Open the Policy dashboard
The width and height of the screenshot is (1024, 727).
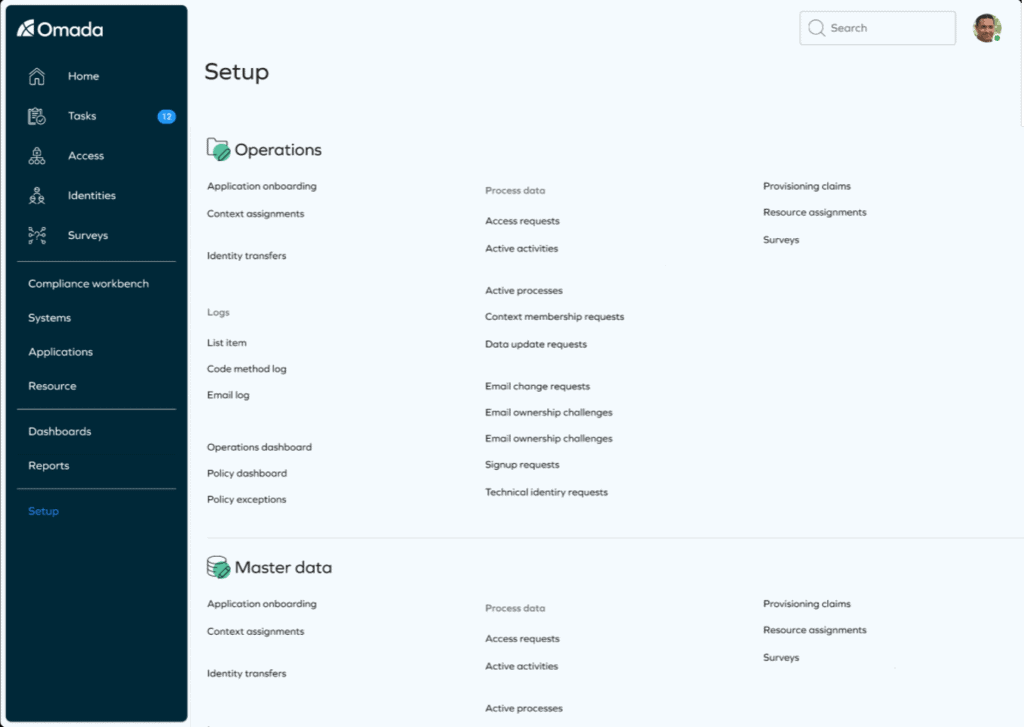[x=246, y=472]
